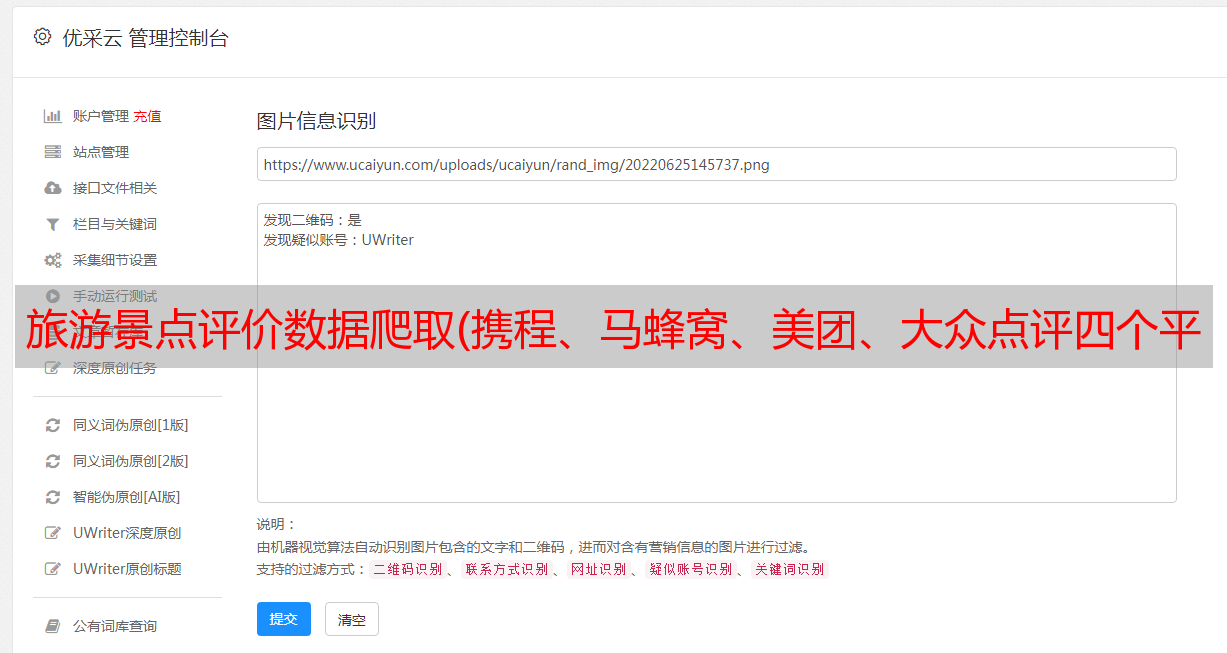Click the 二维码识别 tag

[407, 569]
